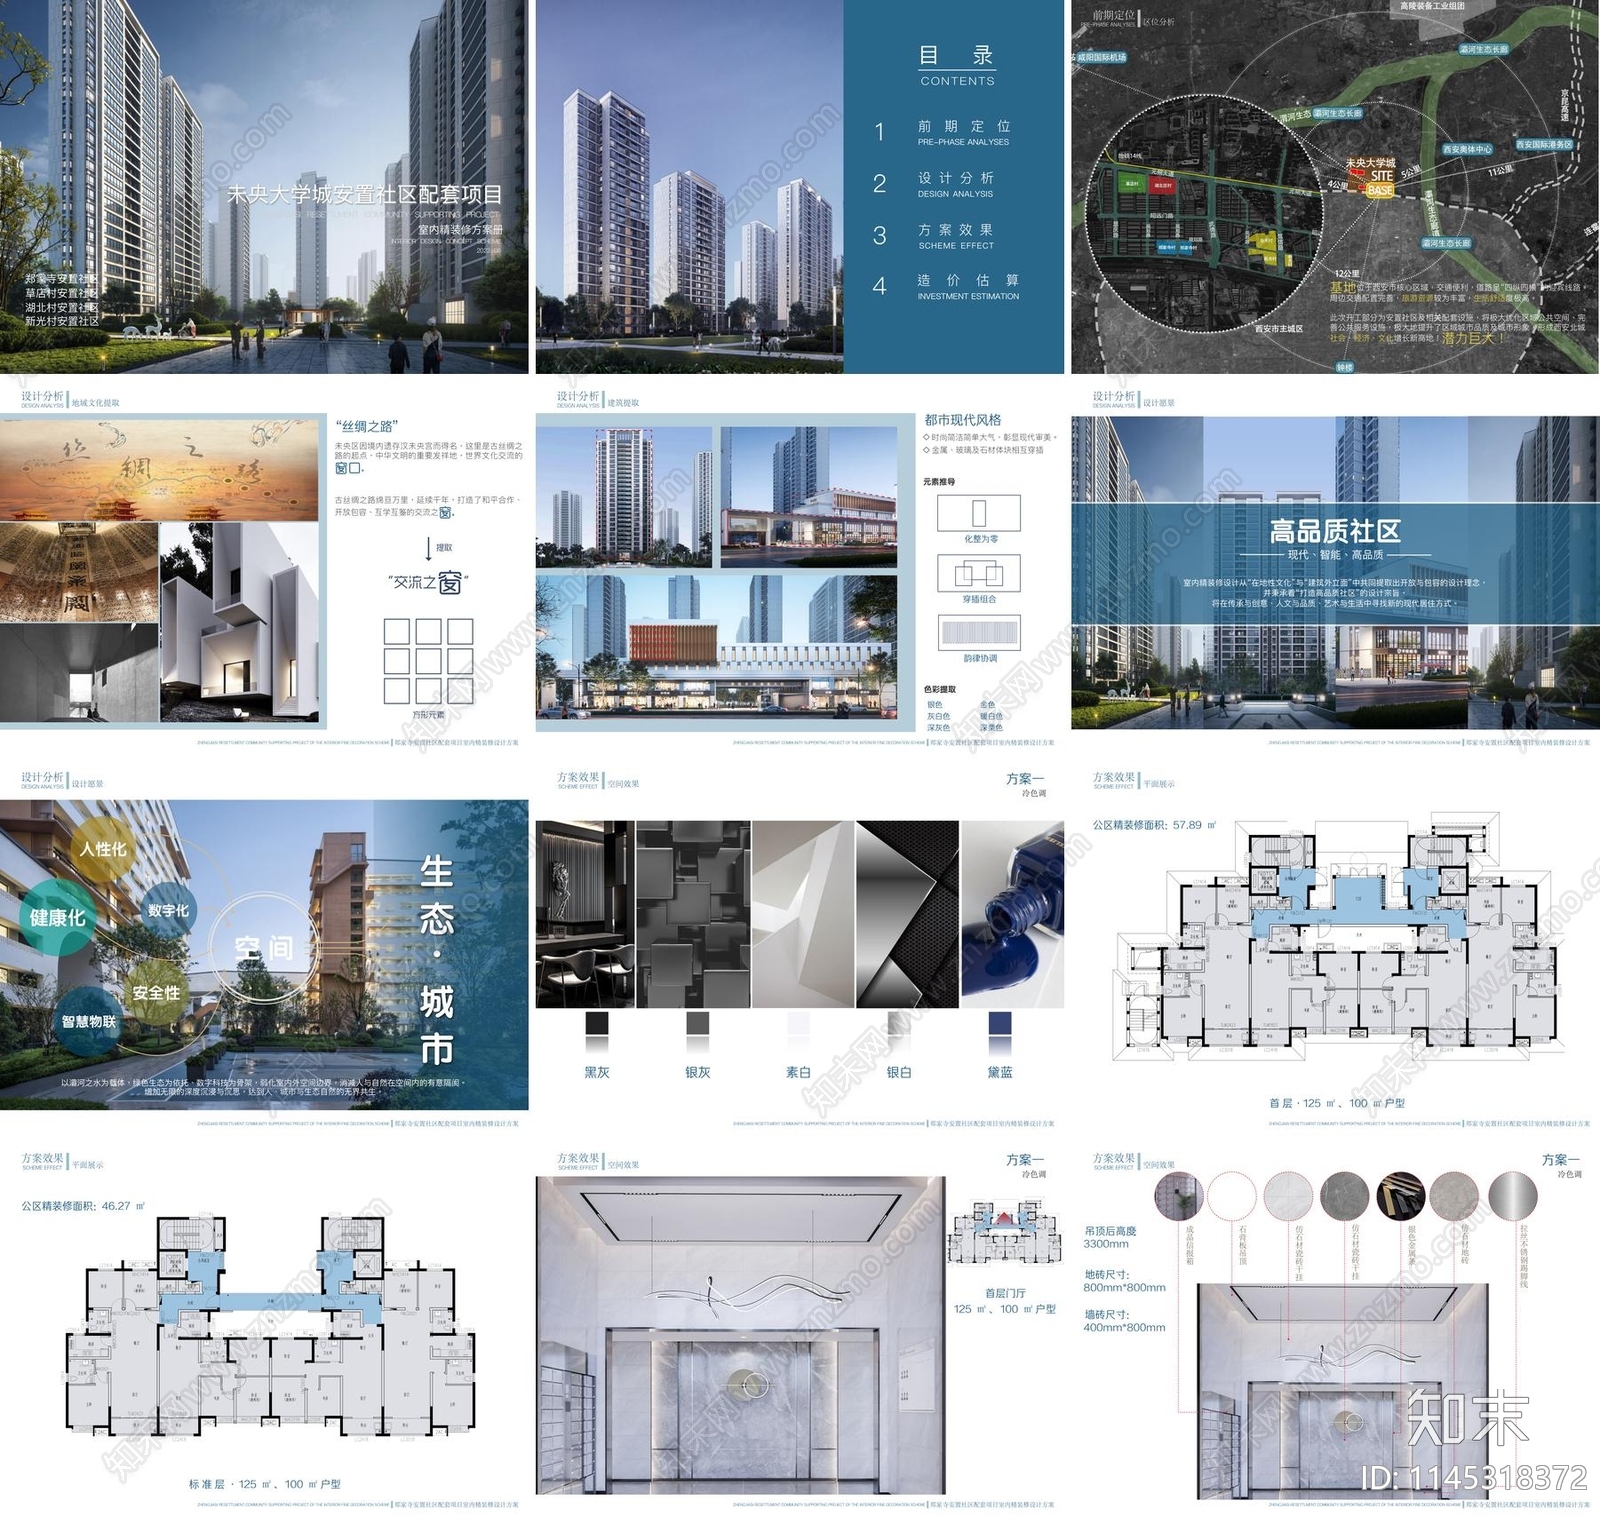
Task: Click the 韵律协调 element diagram
Action: tap(979, 632)
